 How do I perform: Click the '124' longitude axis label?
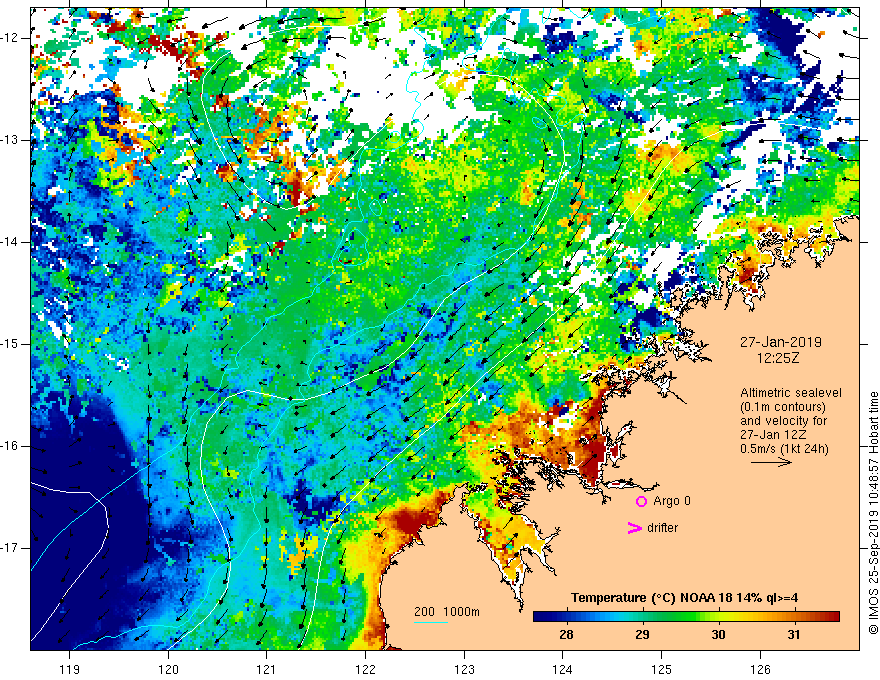563,670
